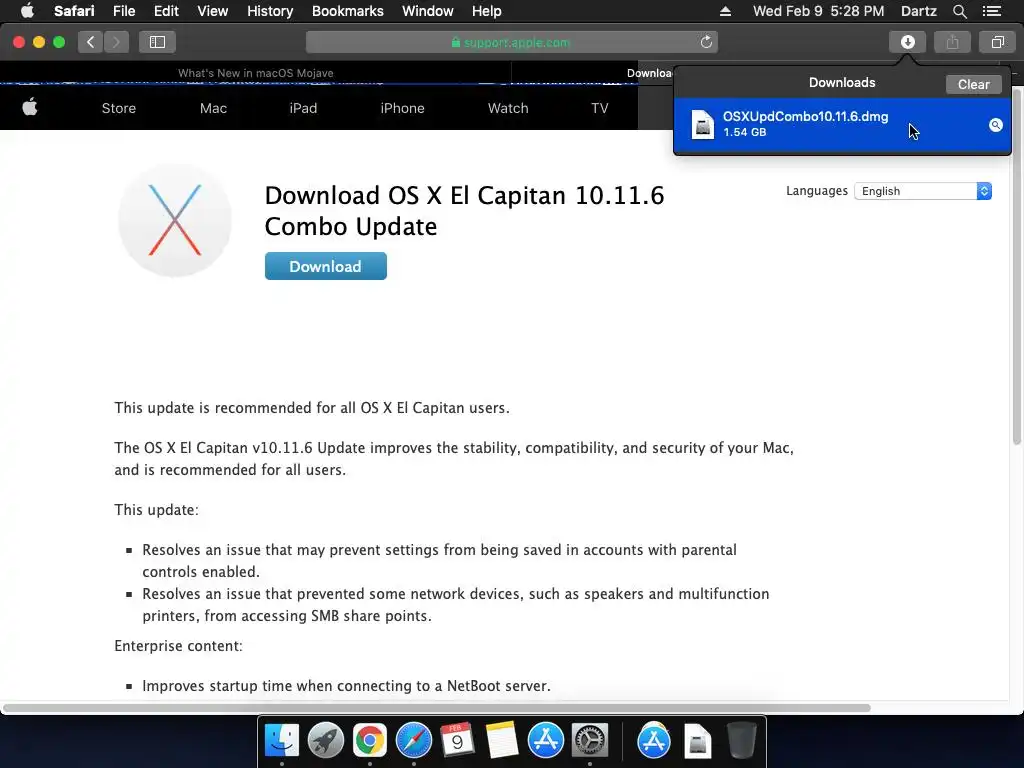
Task: Click the page title Download OS X El Capitan
Action: (x=464, y=210)
